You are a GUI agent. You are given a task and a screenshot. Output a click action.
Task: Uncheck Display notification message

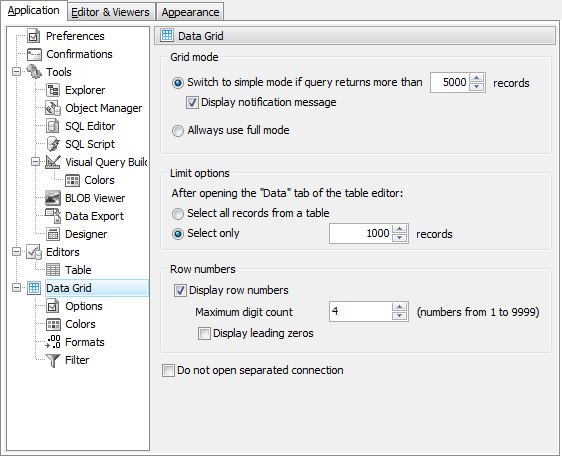pos(192,103)
